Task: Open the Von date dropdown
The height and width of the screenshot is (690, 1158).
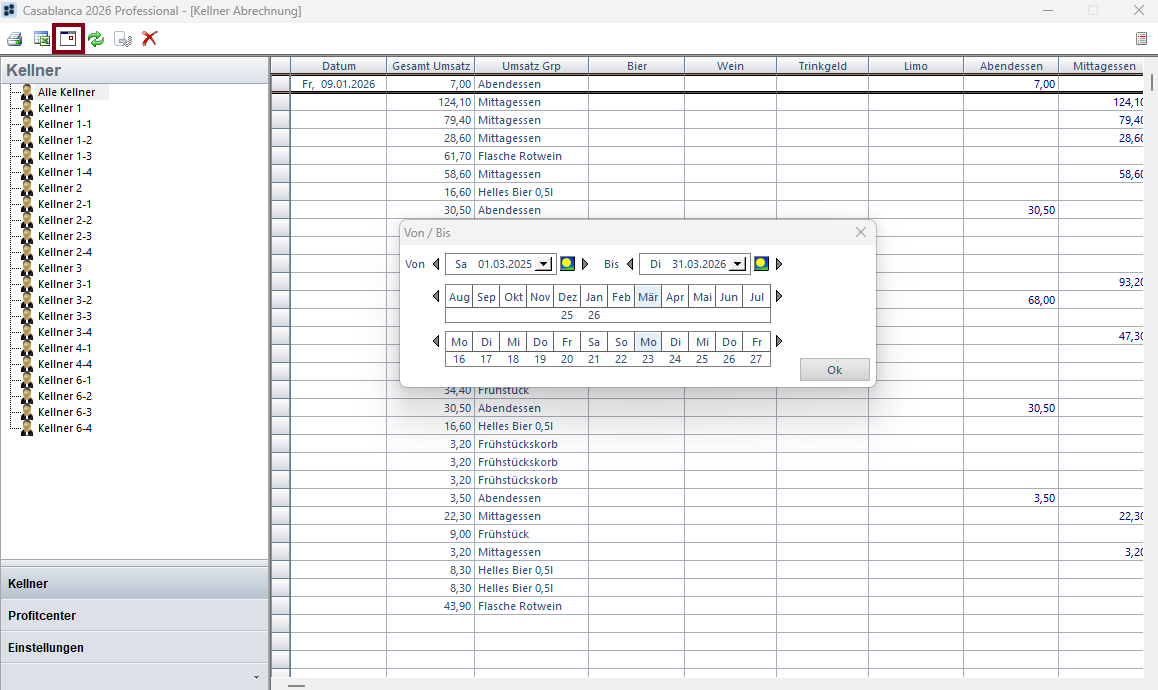Action: click(x=545, y=263)
